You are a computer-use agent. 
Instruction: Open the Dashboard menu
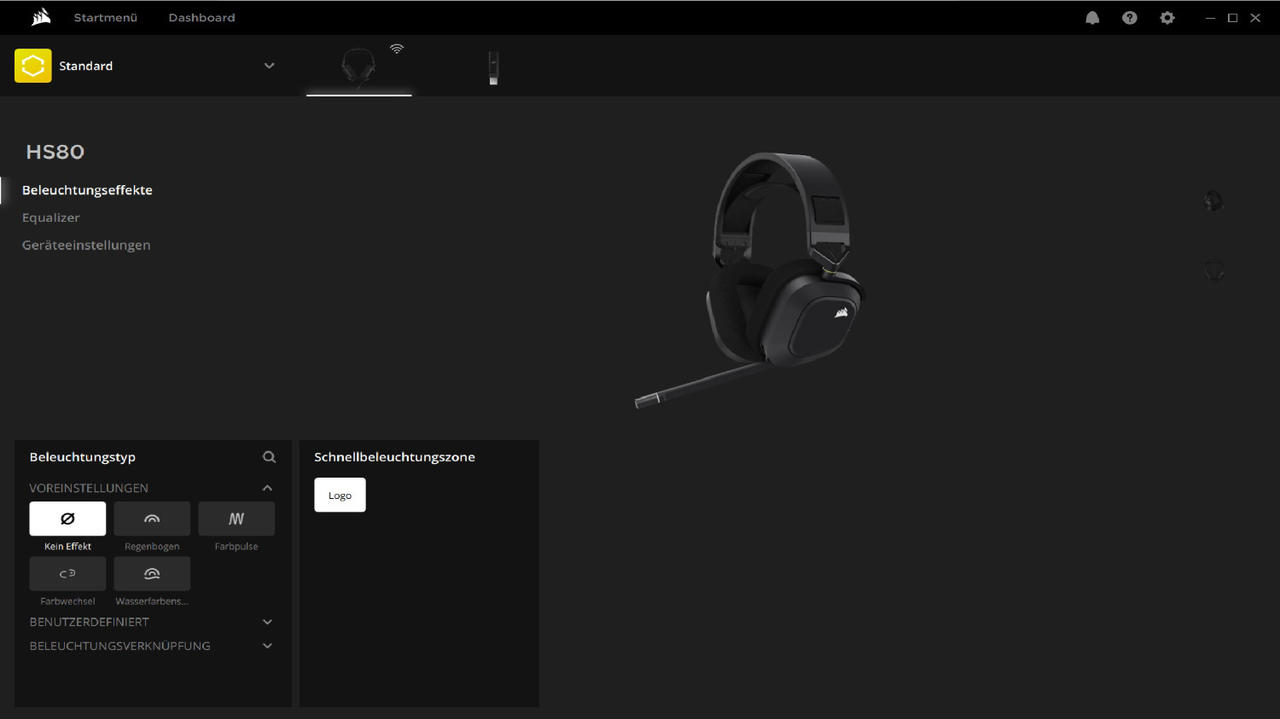(201, 18)
